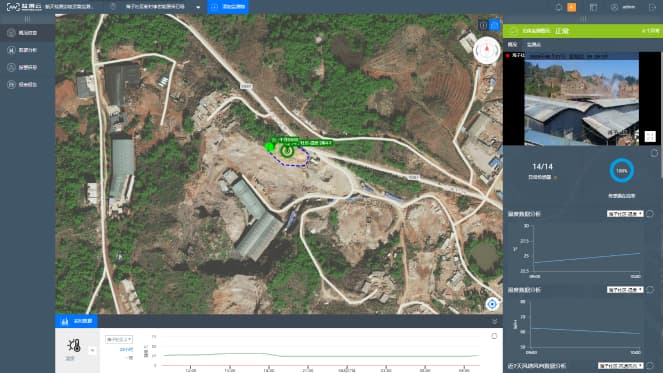Click the blue add-monitoring-point button in header
The width and height of the screenshot is (663, 373).
point(228,7)
